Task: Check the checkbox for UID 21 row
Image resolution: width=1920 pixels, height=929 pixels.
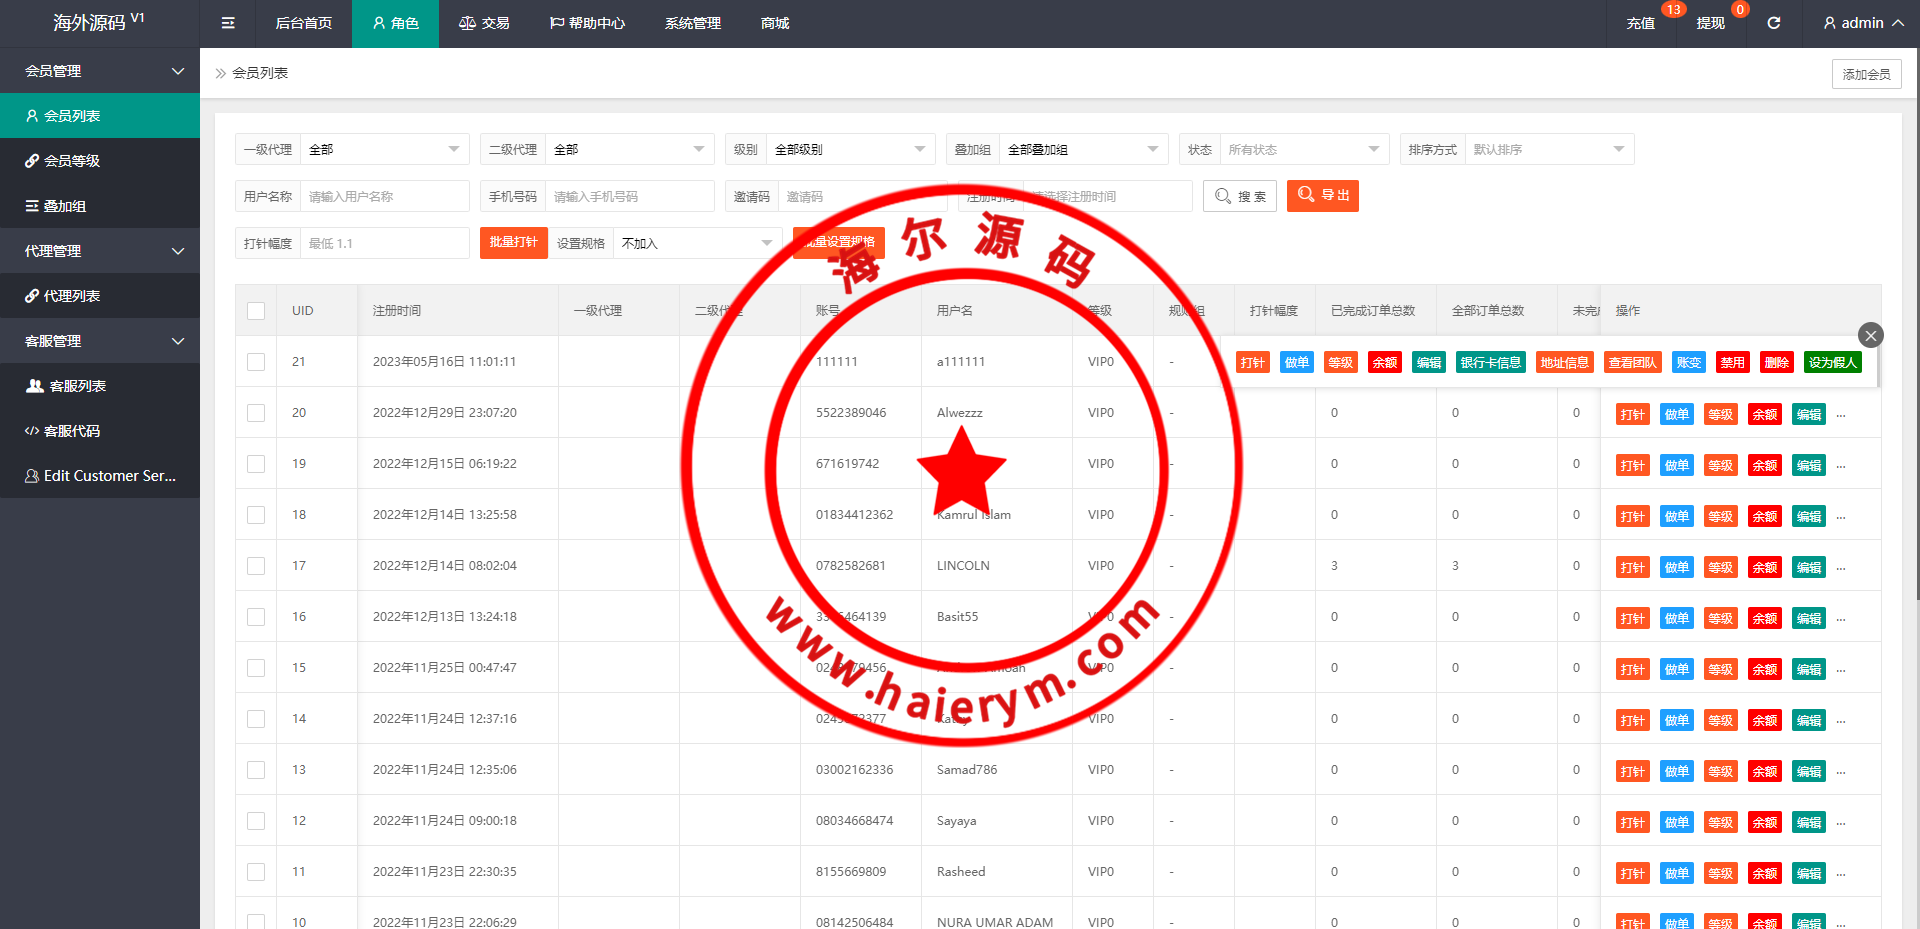Action: 256,362
